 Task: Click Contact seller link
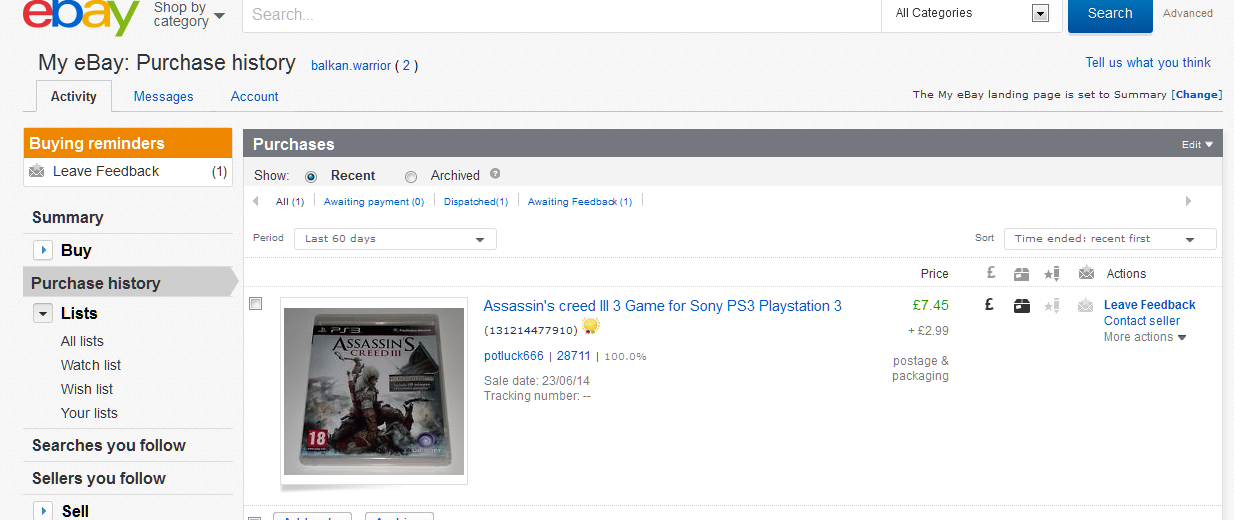pos(1142,321)
